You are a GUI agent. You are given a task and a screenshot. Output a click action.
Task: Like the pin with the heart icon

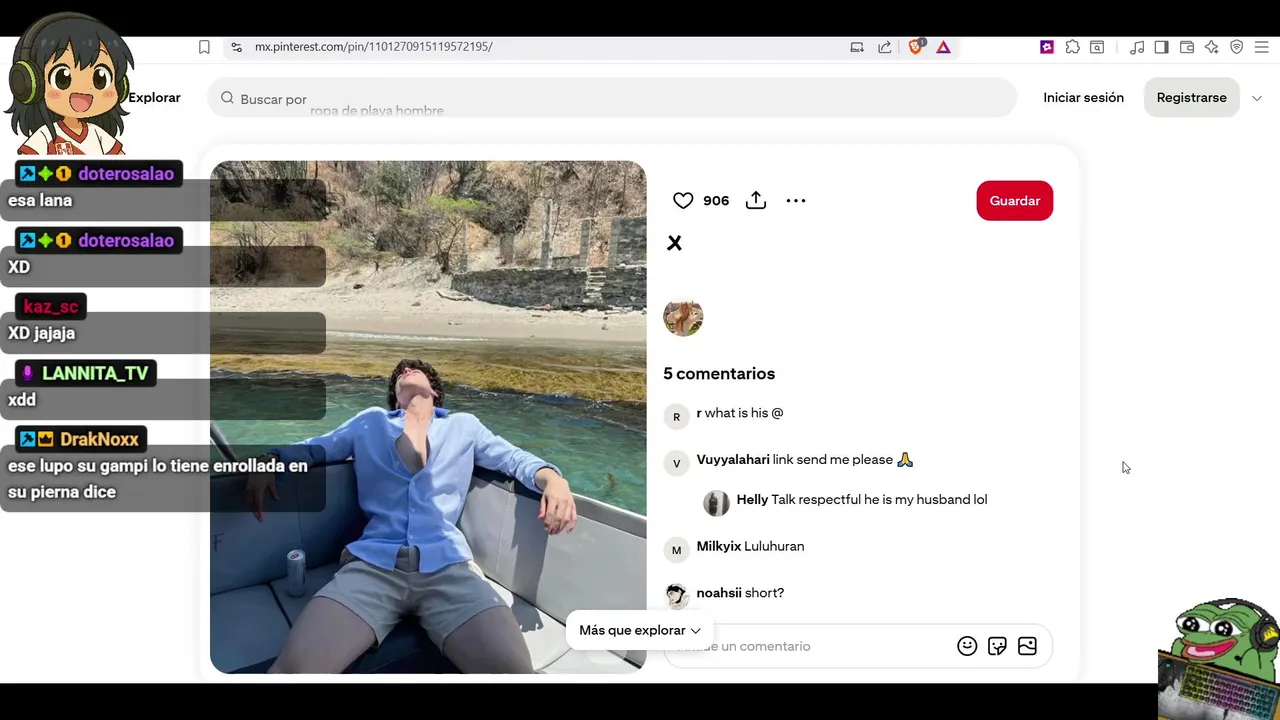point(683,201)
